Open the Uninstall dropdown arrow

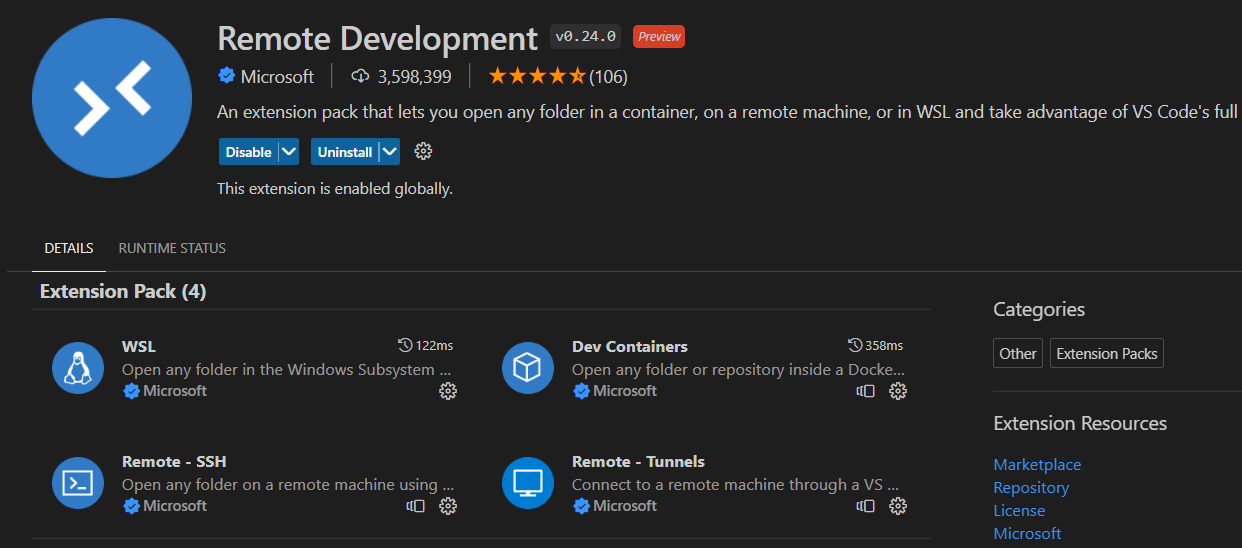[x=390, y=152]
